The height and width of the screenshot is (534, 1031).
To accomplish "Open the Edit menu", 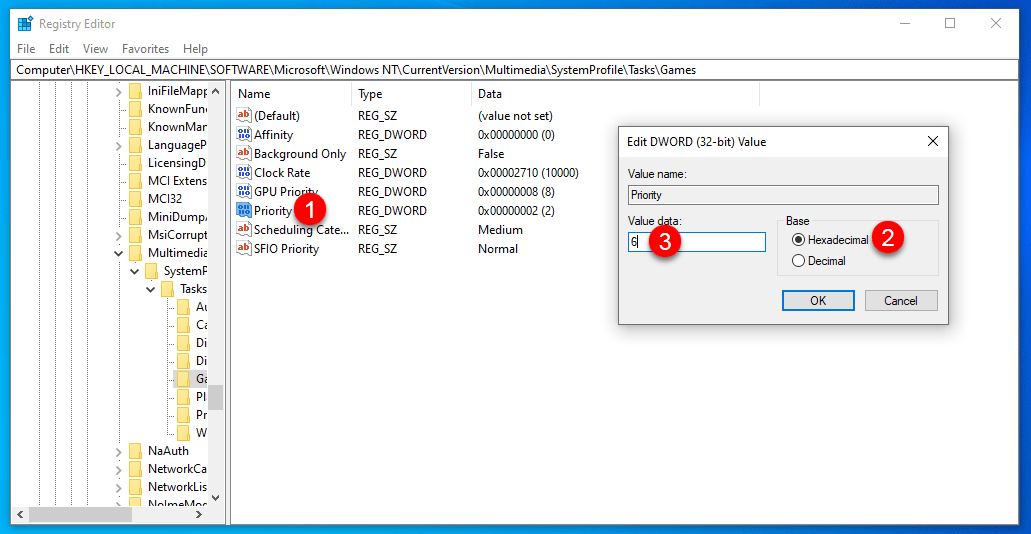I will click(59, 49).
